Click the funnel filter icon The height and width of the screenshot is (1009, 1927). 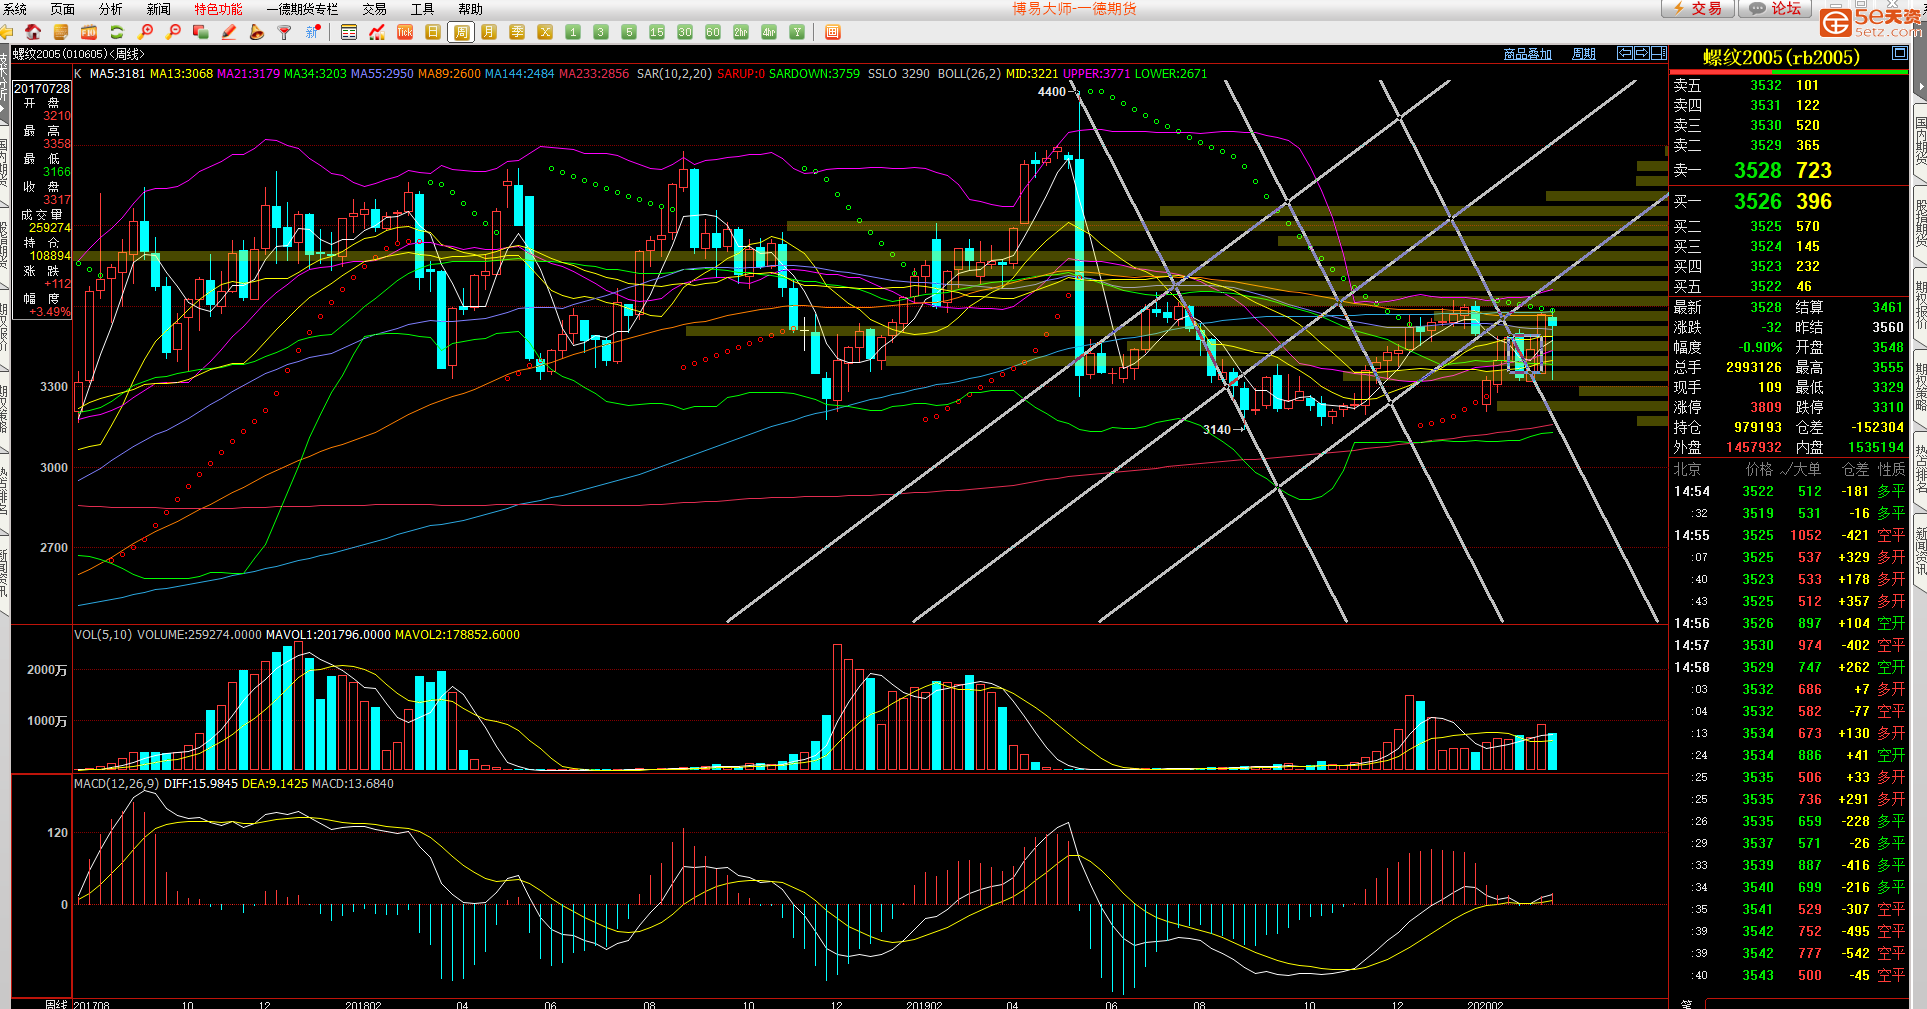[x=285, y=32]
